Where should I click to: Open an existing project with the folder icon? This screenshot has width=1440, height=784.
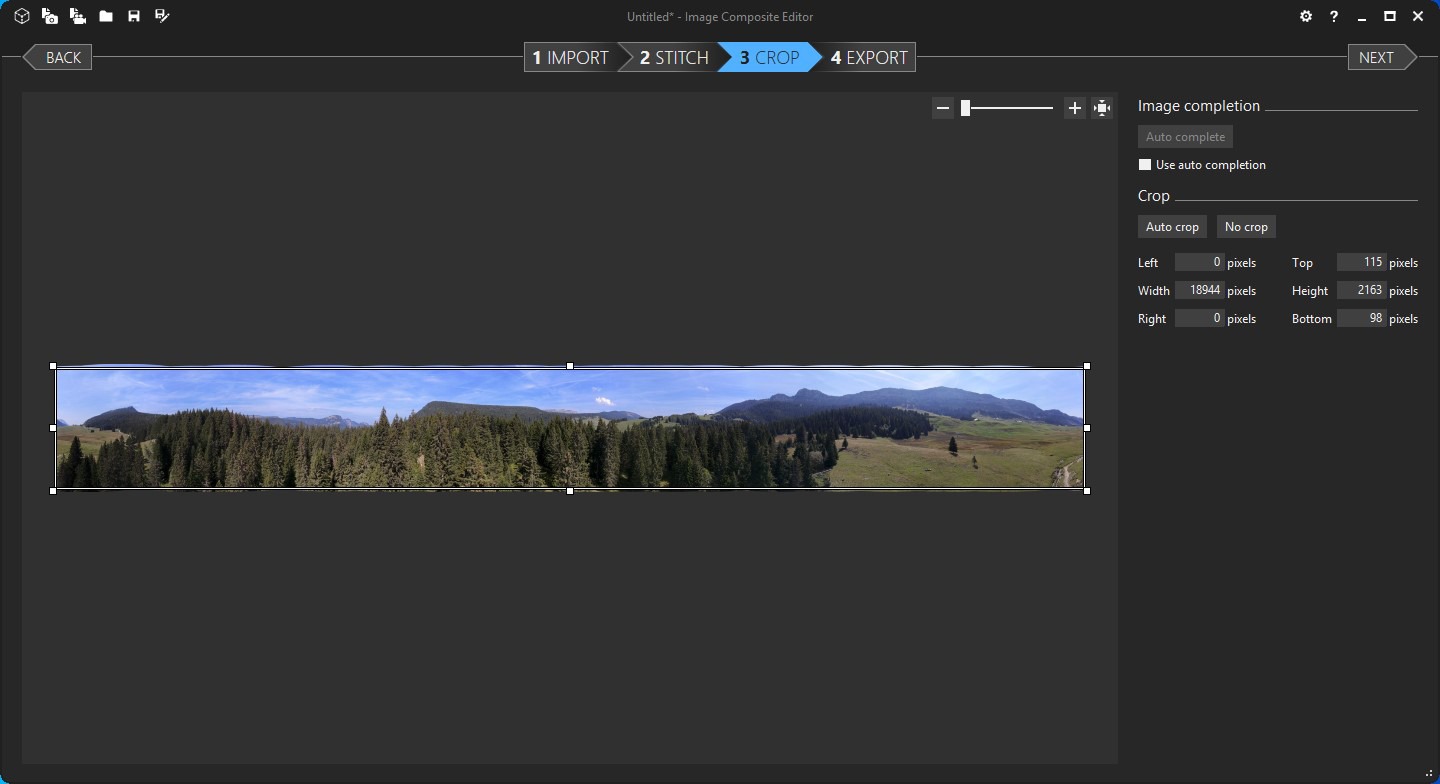pos(106,17)
